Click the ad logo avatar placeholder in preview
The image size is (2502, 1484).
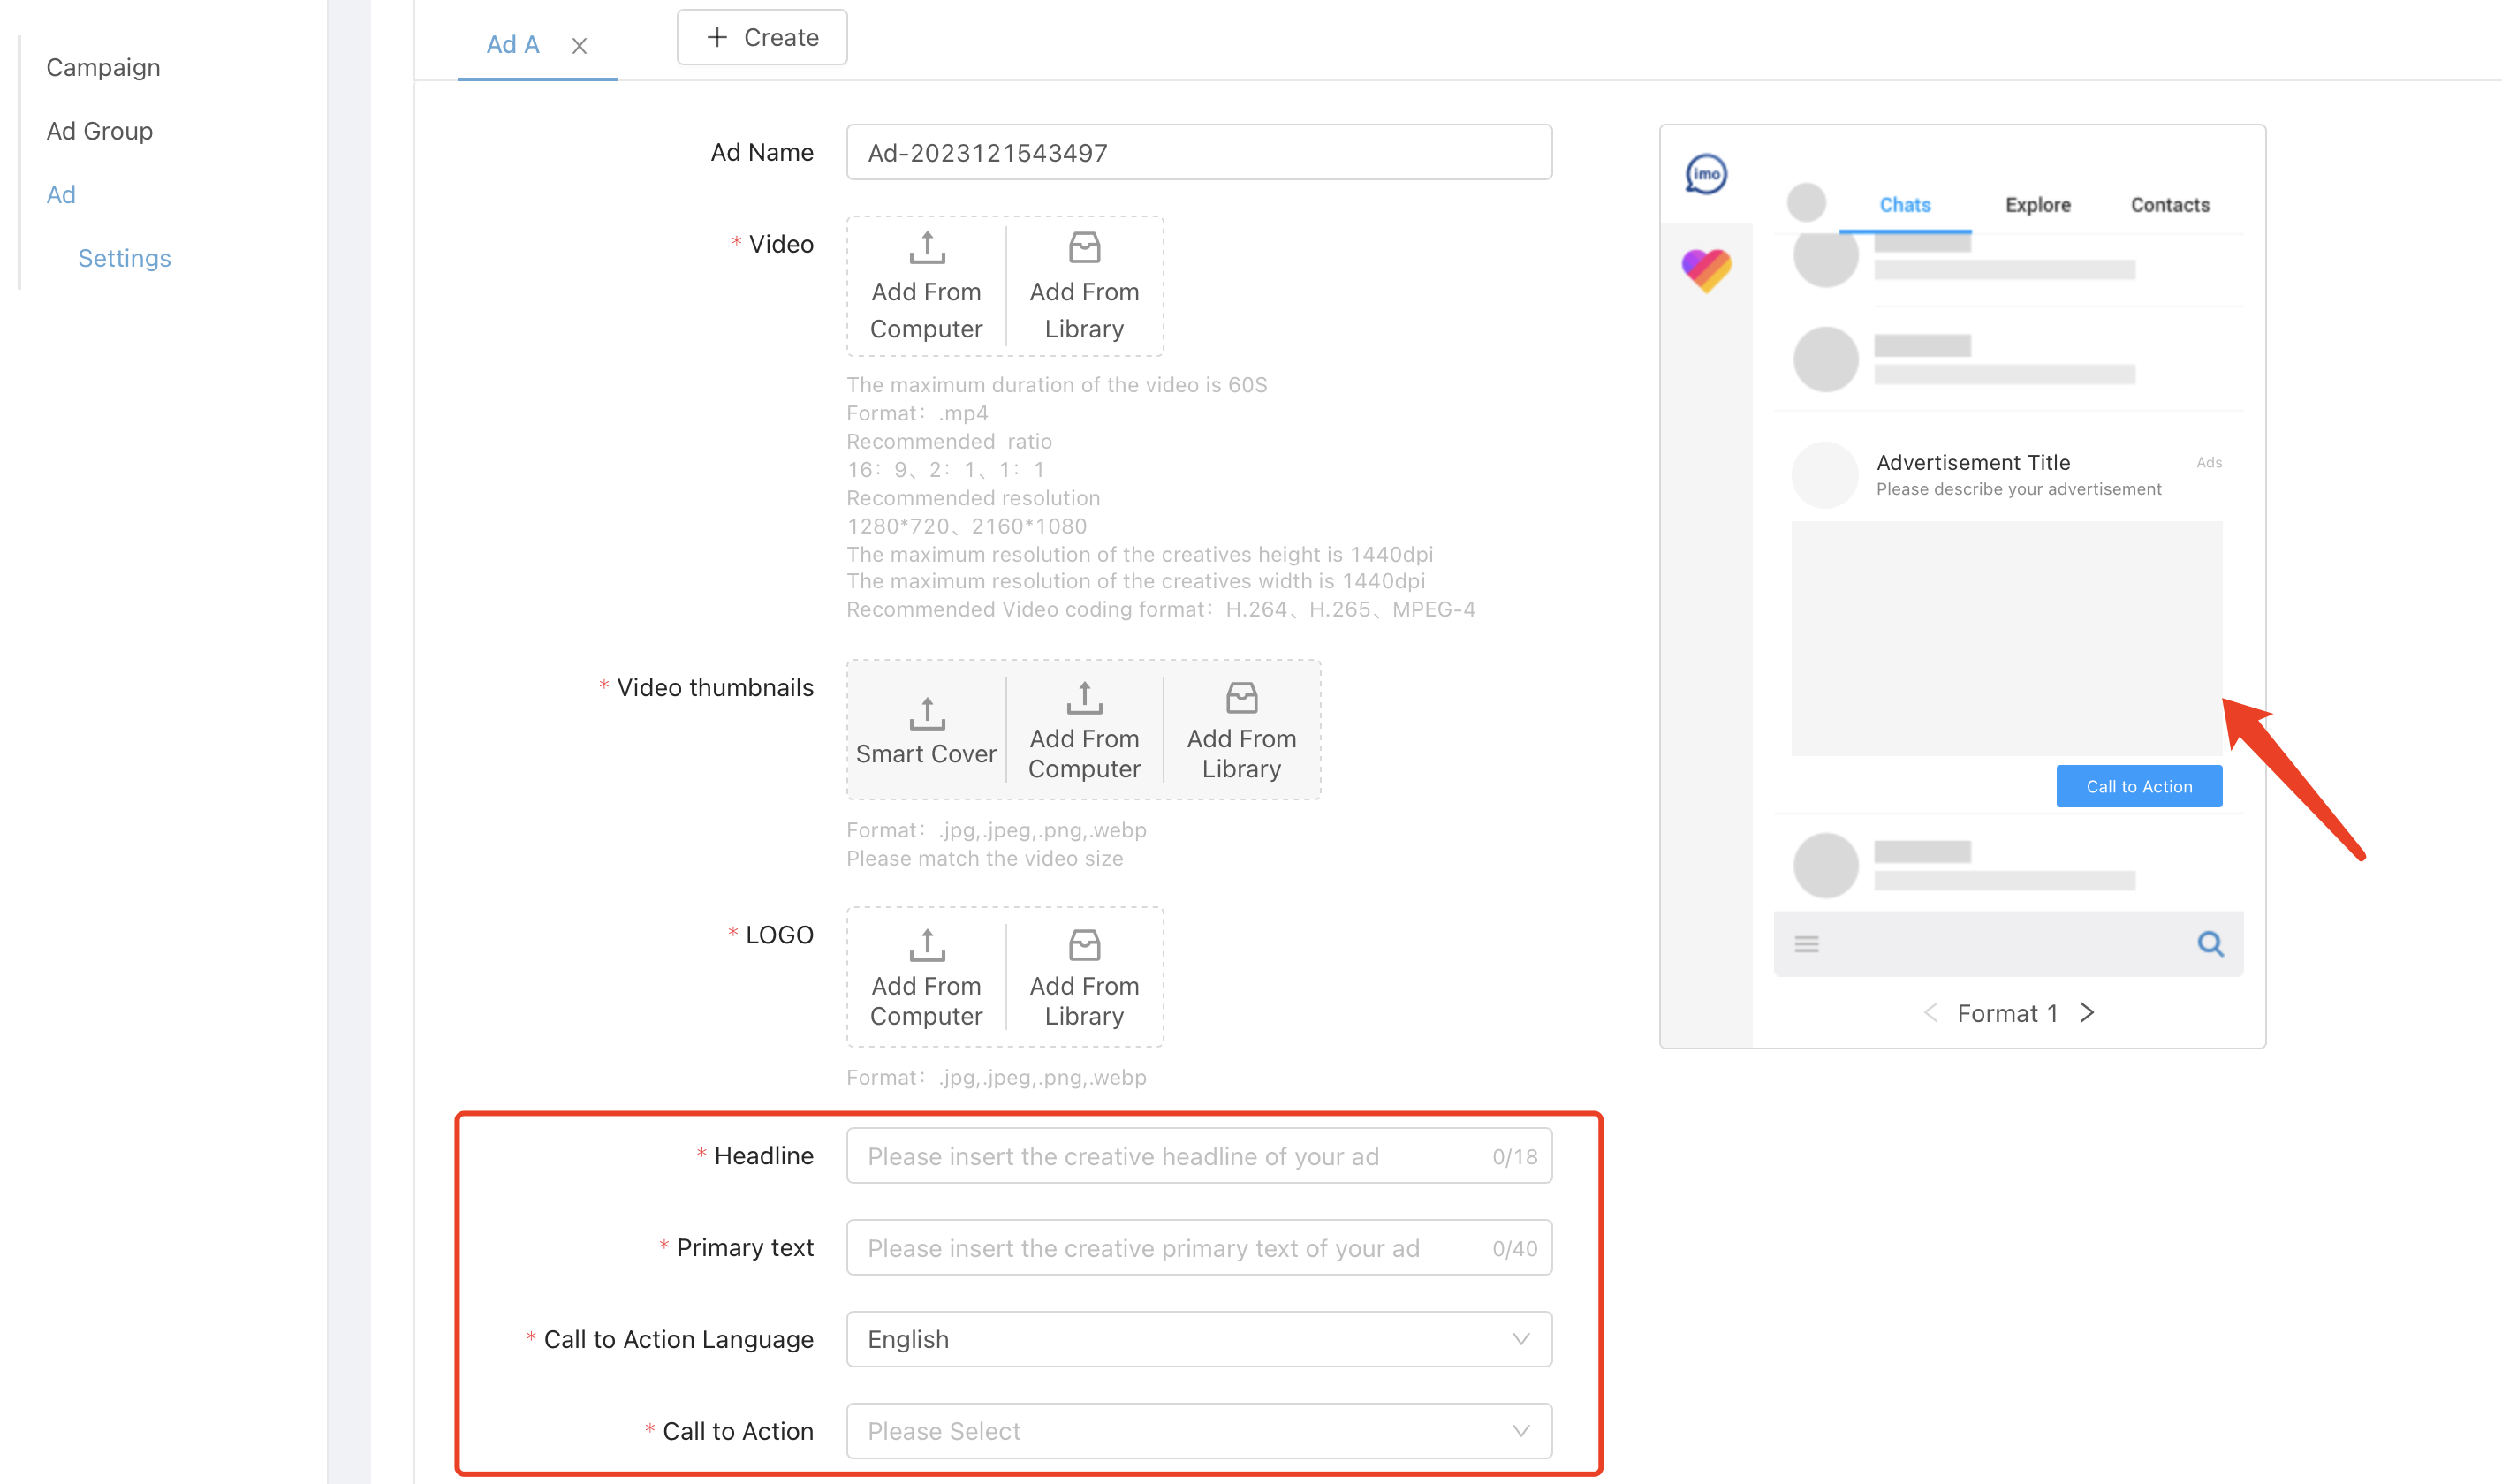(1824, 475)
